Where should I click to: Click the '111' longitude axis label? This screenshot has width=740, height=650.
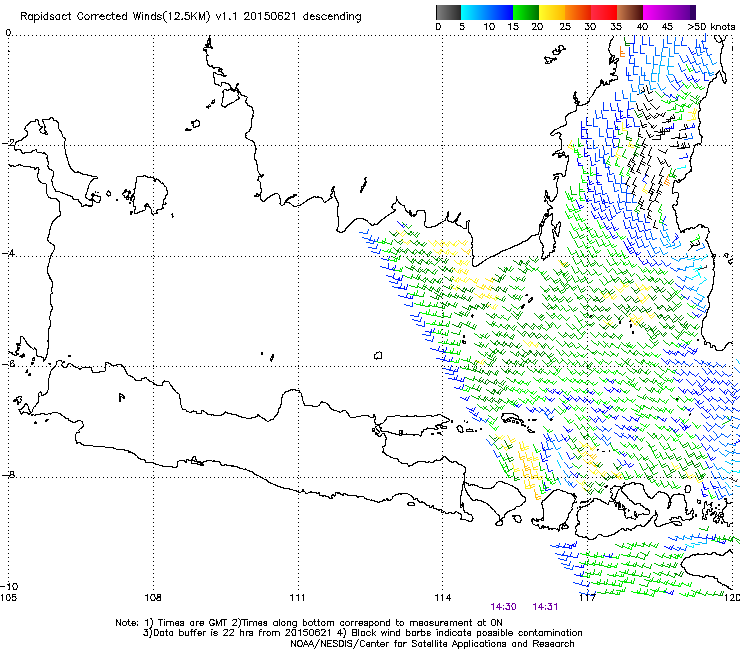click(297, 598)
